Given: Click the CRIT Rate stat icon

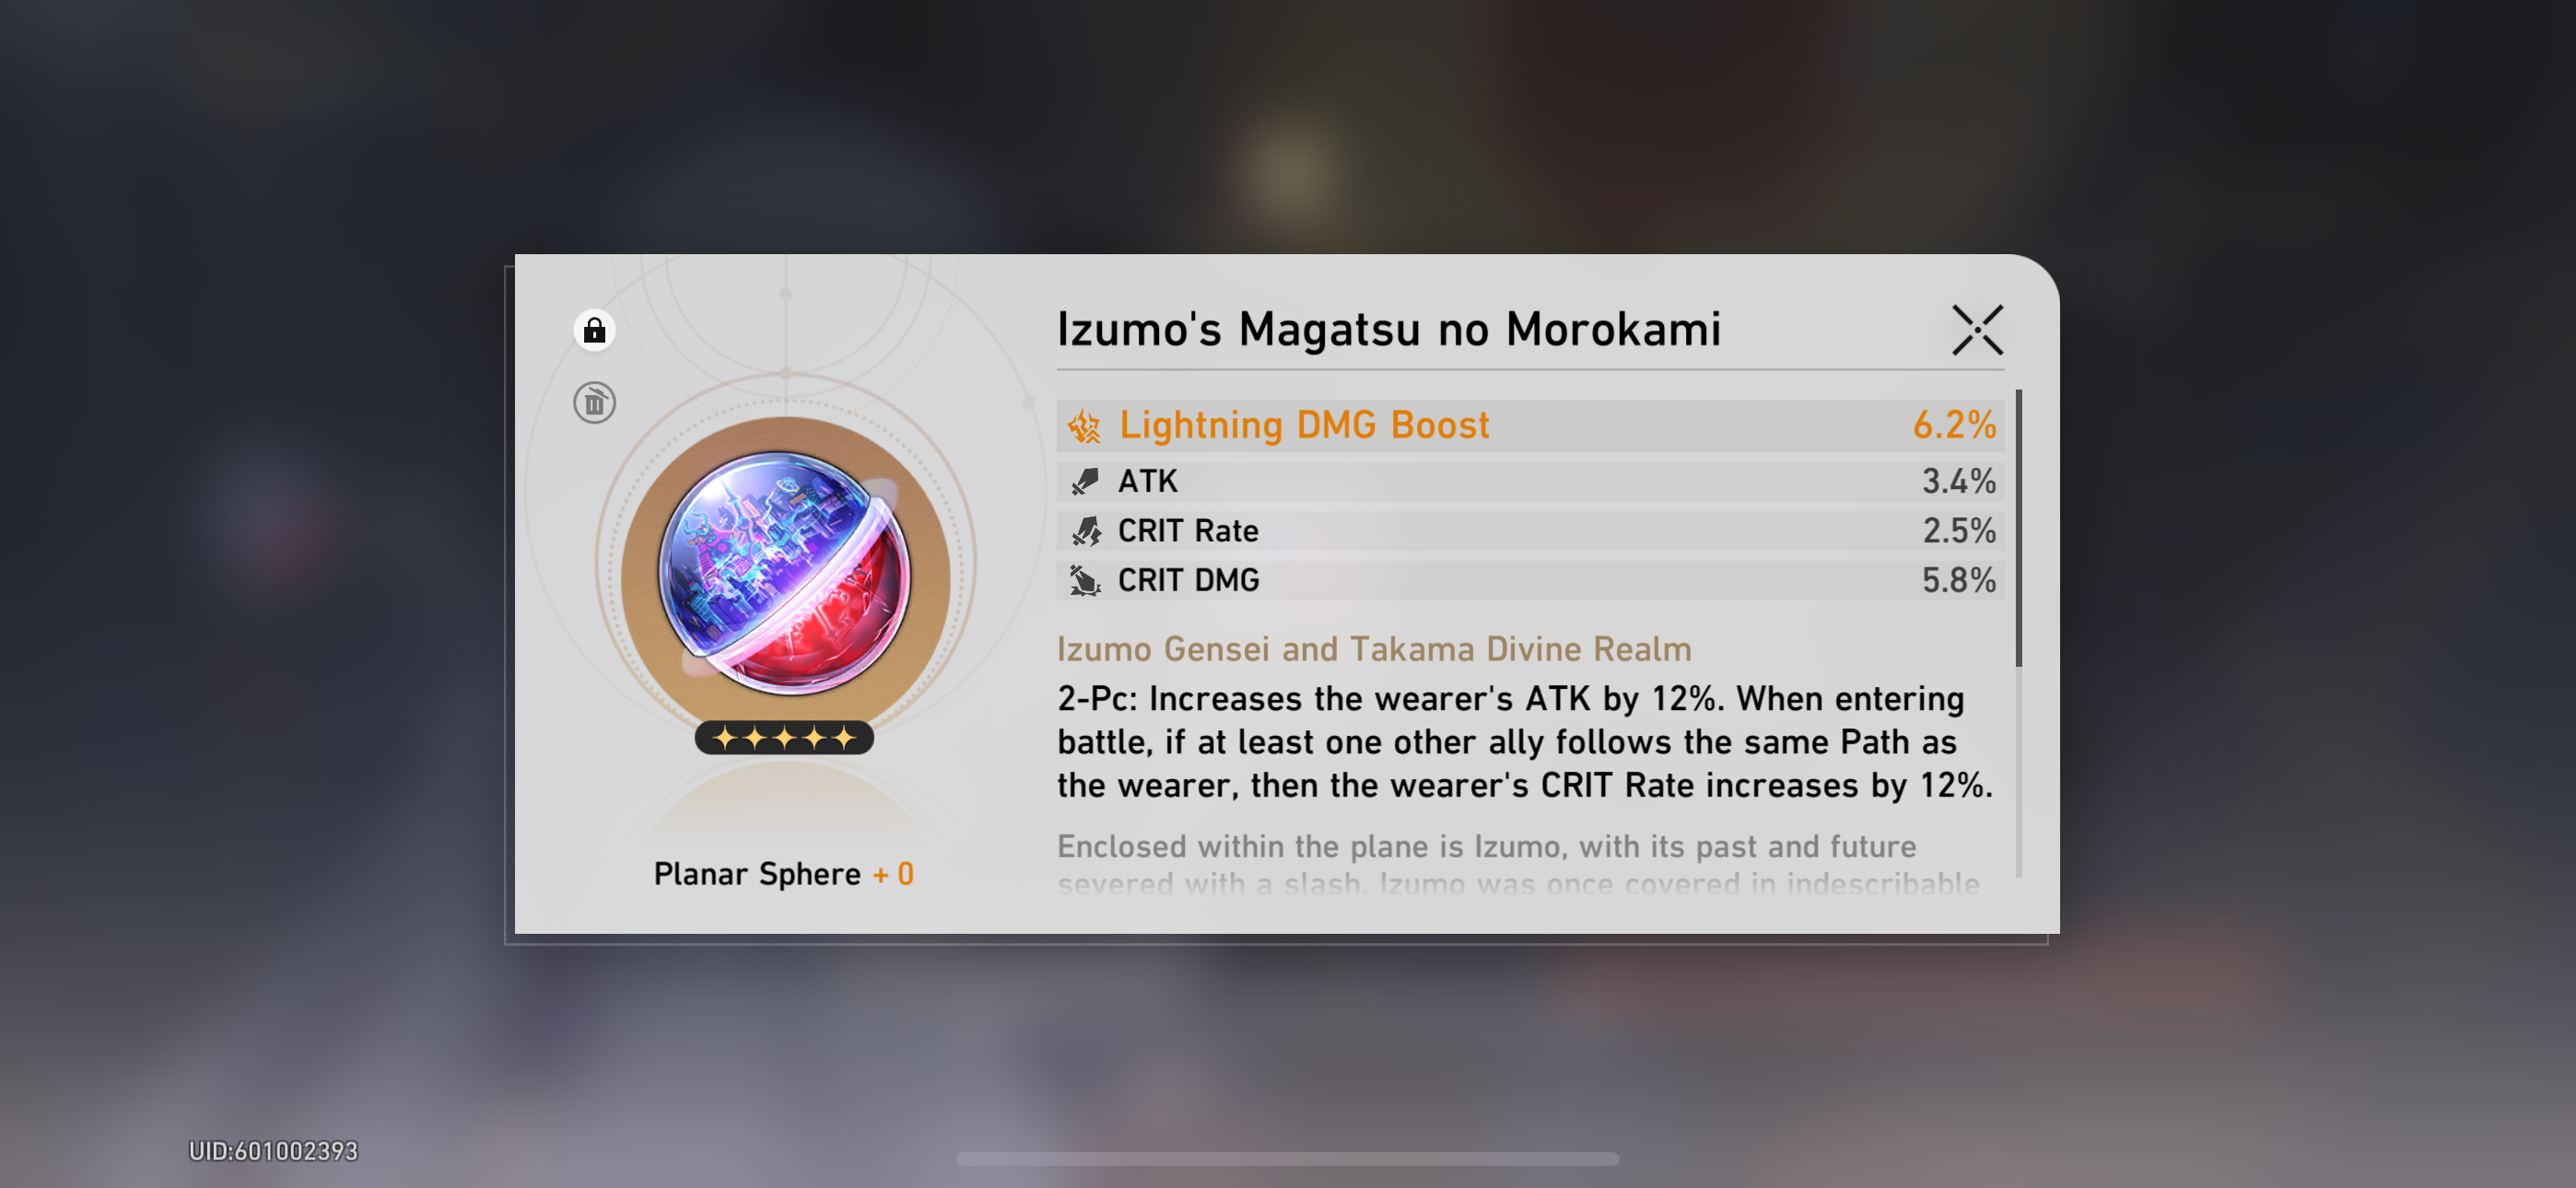Looking at the screenshot, I should 1085,531.
